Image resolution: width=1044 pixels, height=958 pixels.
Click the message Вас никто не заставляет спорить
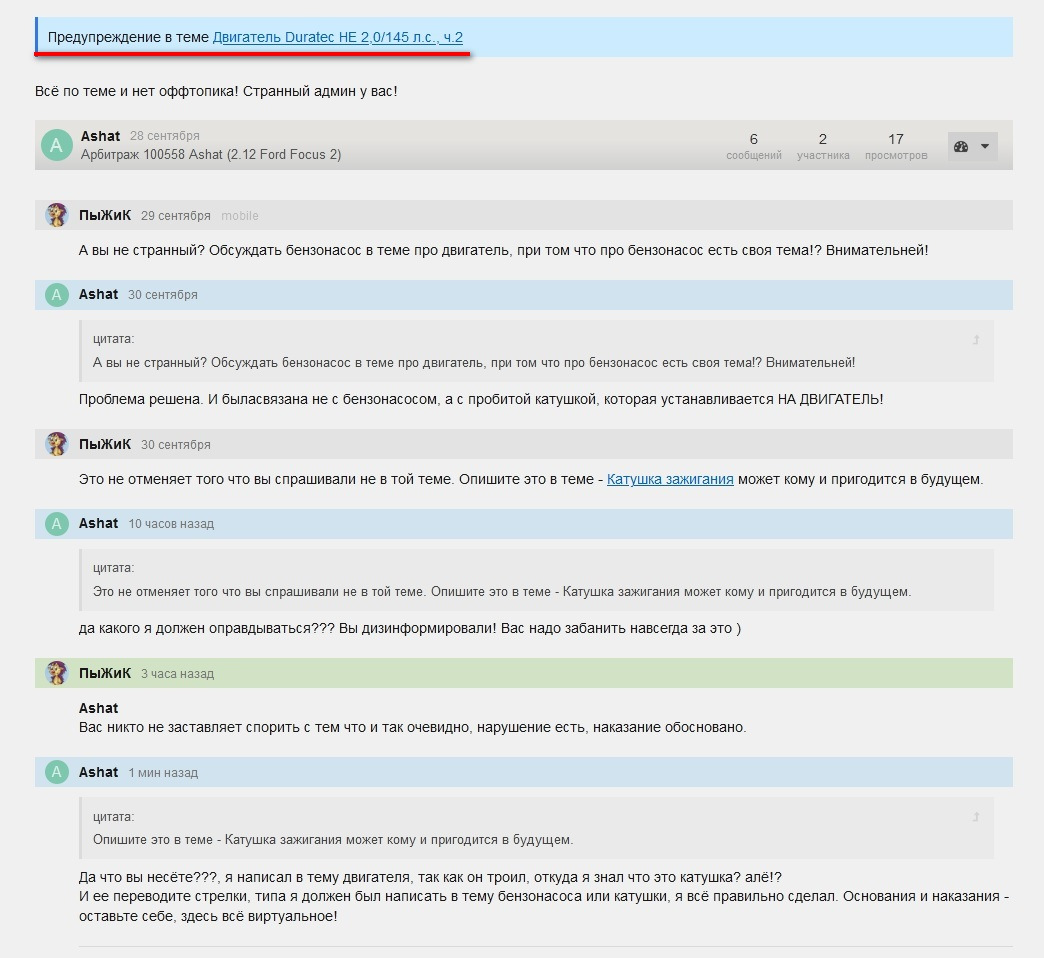coord(412,727)
